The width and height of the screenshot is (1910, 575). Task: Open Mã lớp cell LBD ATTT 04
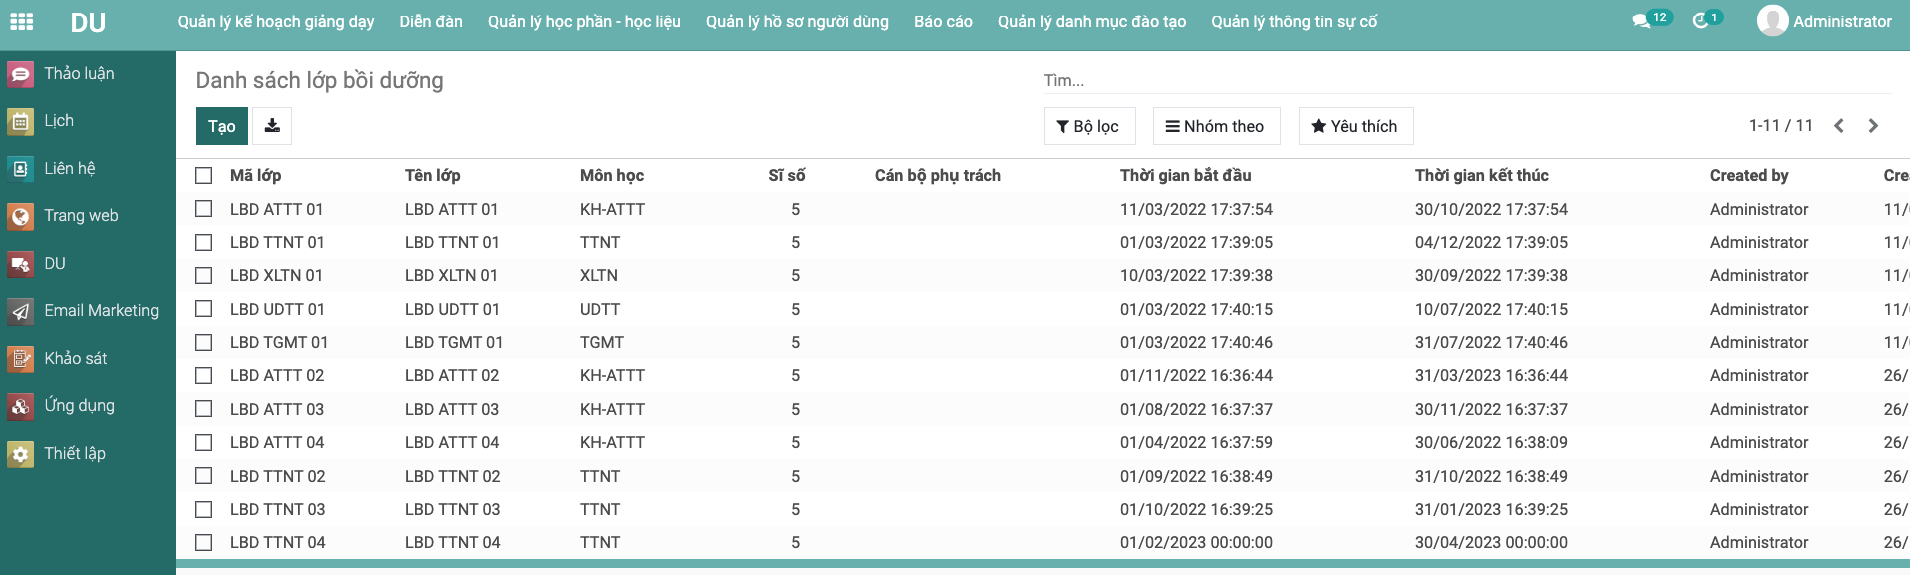(277, 442)
